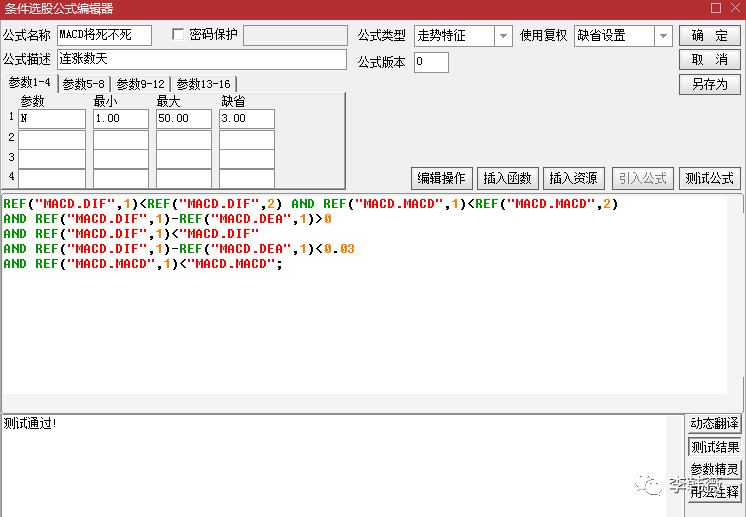This screenshot has height=517, width=746.
Task: Open the 参数13-16 tab
Action: [x=203, y=84]
